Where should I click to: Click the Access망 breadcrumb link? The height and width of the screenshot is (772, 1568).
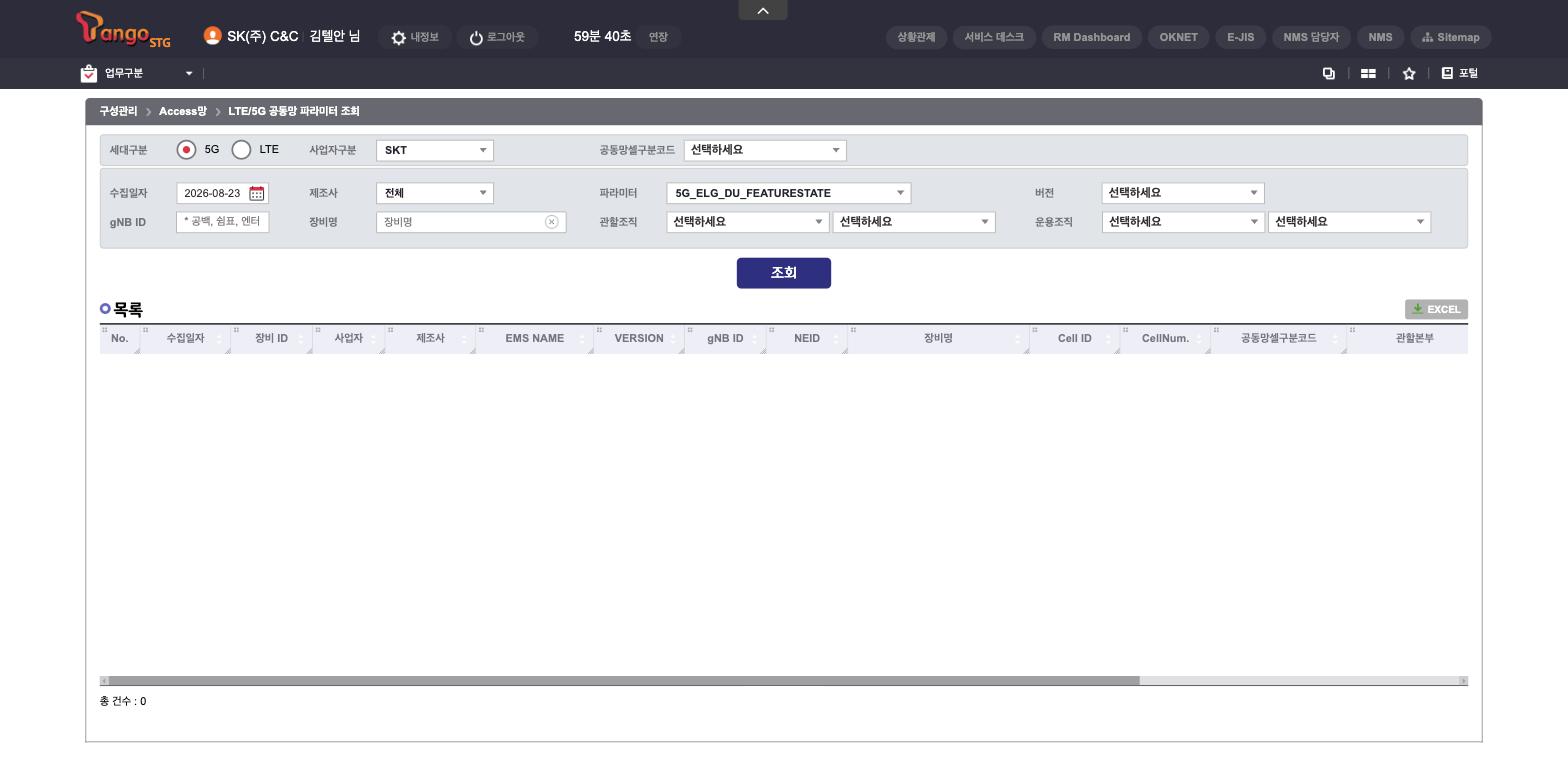tap(183, 111)
